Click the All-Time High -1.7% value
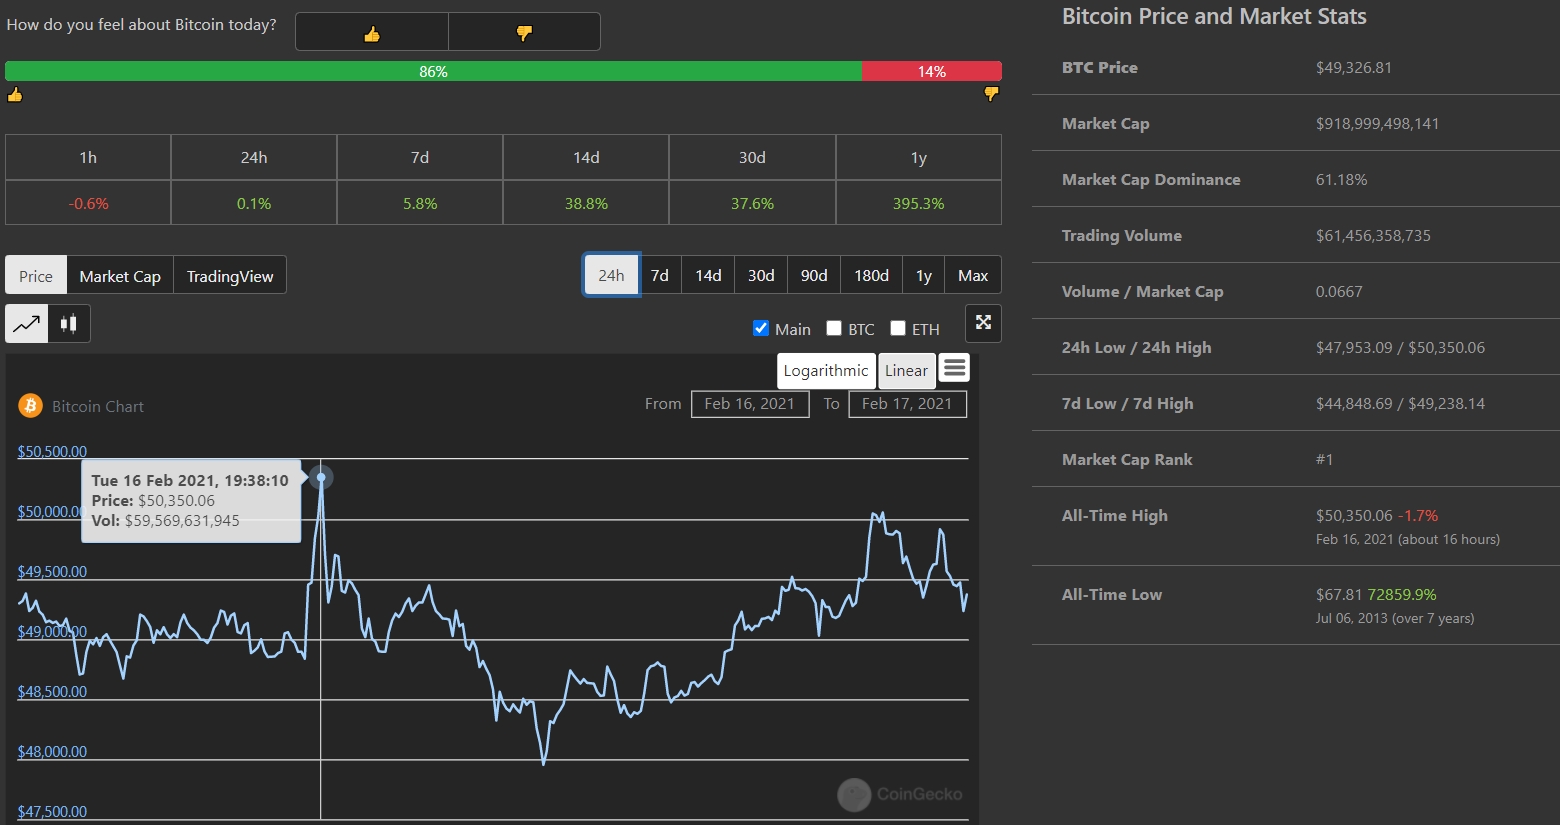 tap(1418, 516)
